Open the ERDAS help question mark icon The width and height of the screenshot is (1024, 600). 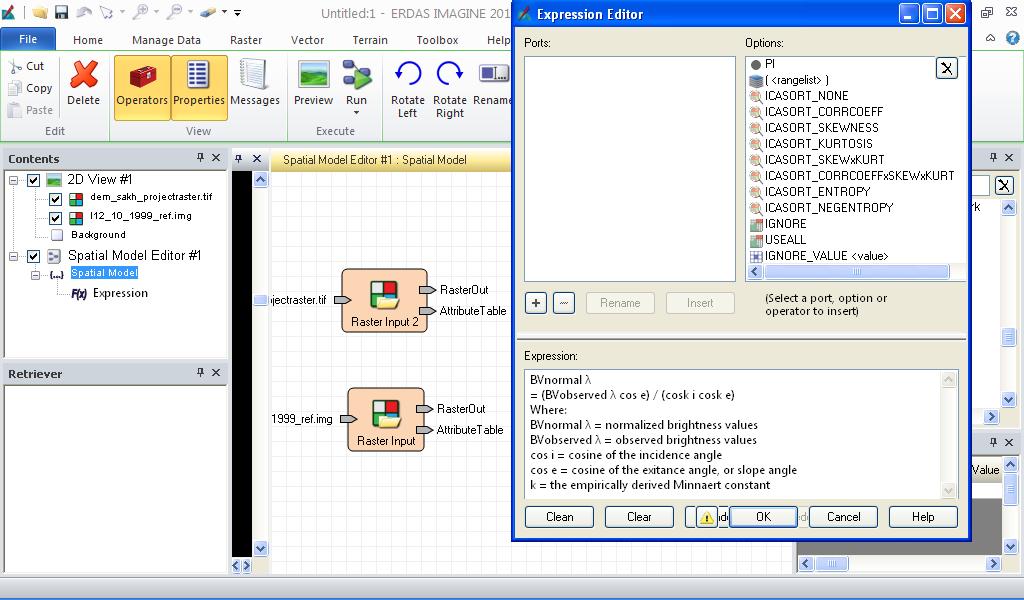pos(1012,38)
